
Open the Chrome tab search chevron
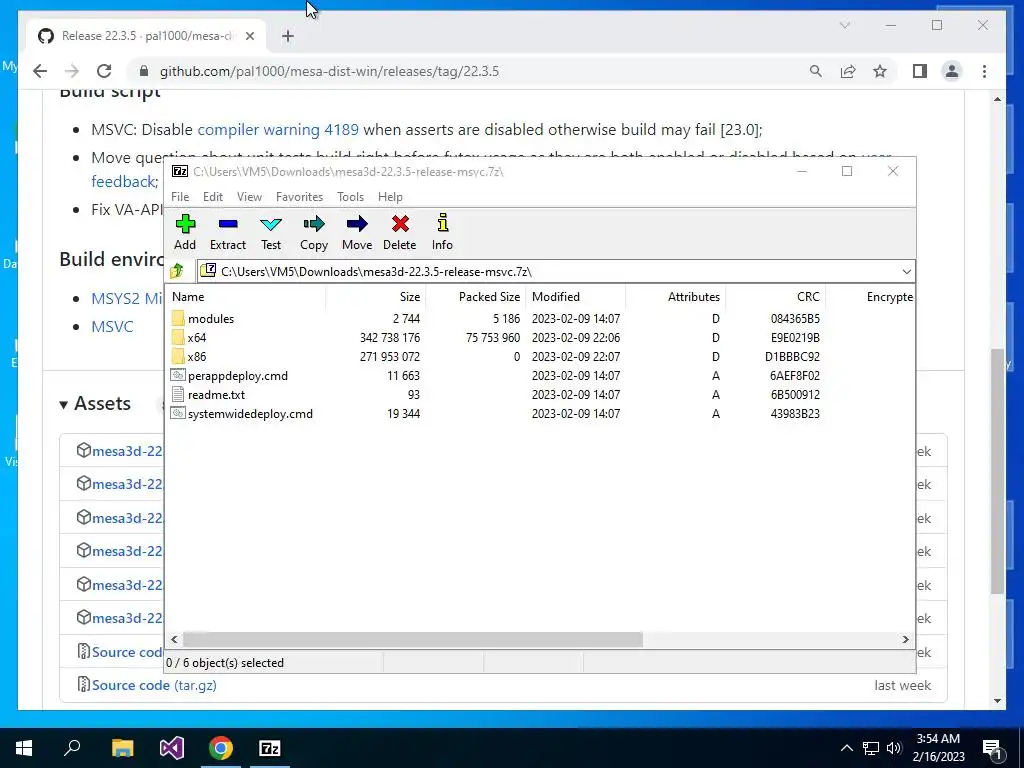844,25
